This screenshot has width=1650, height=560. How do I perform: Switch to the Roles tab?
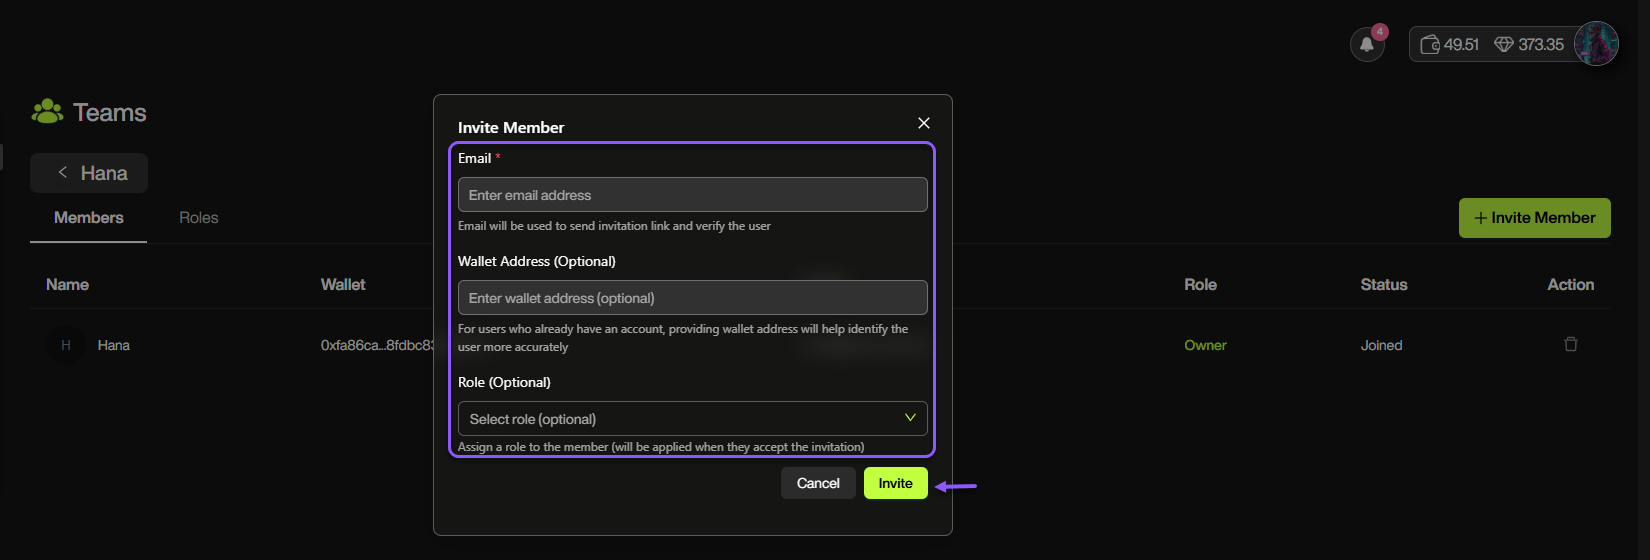[198, 217]
